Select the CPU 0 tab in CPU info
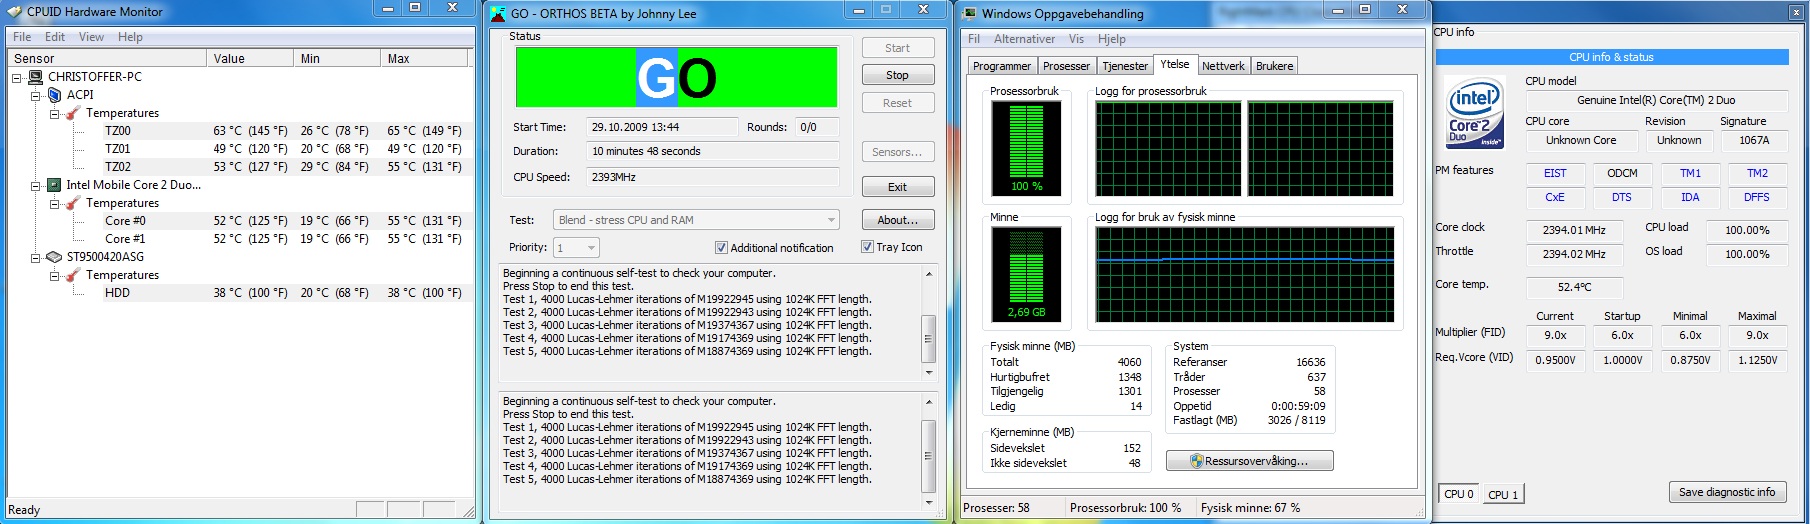 (1458, 494)
